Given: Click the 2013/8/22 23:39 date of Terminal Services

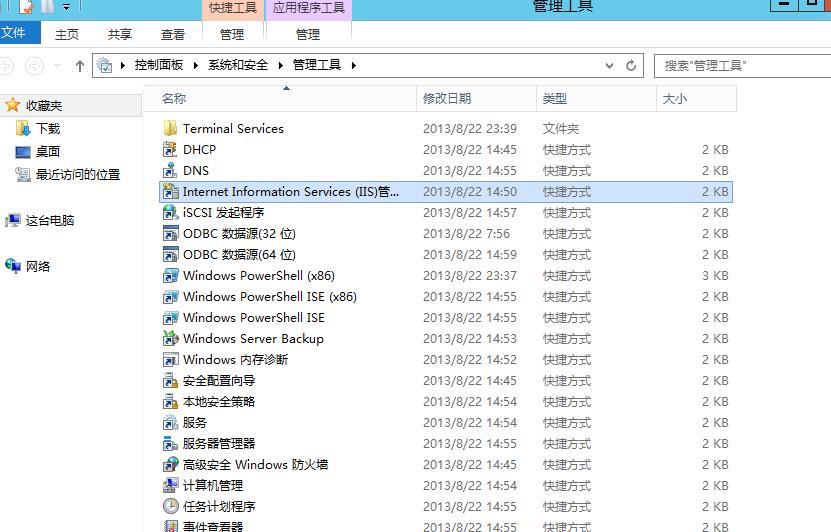Looking at the screenshot, I should [x=470, y=129].
